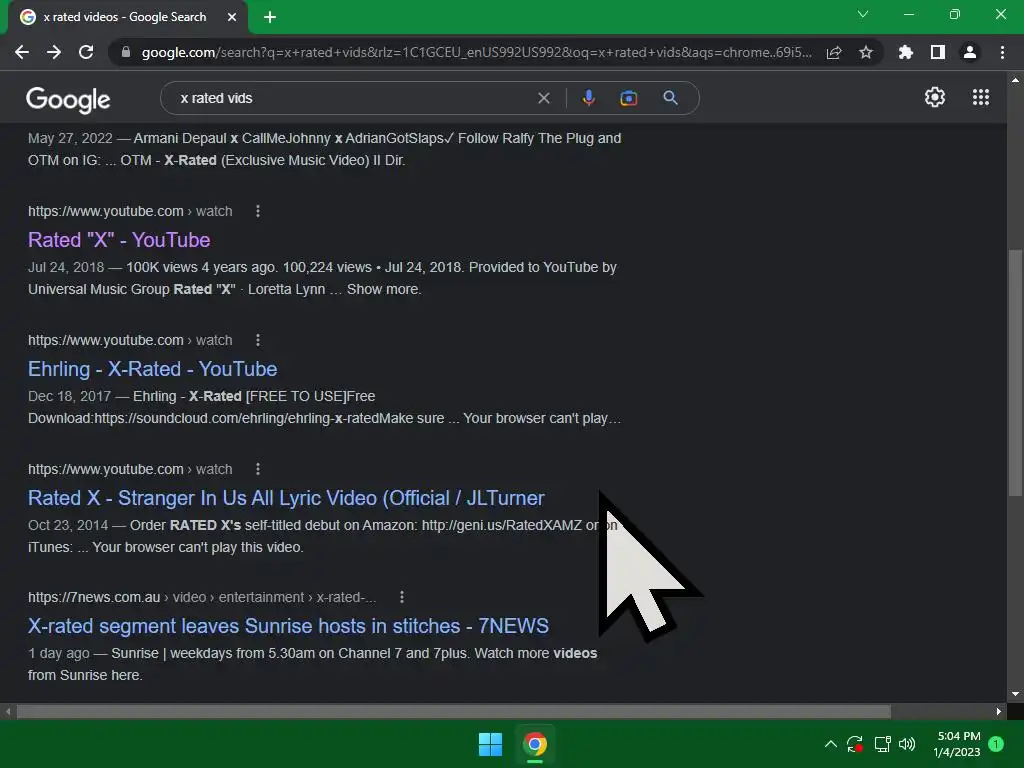
Task: Show hidden system tray icons
Action: (x=831, y=744)
